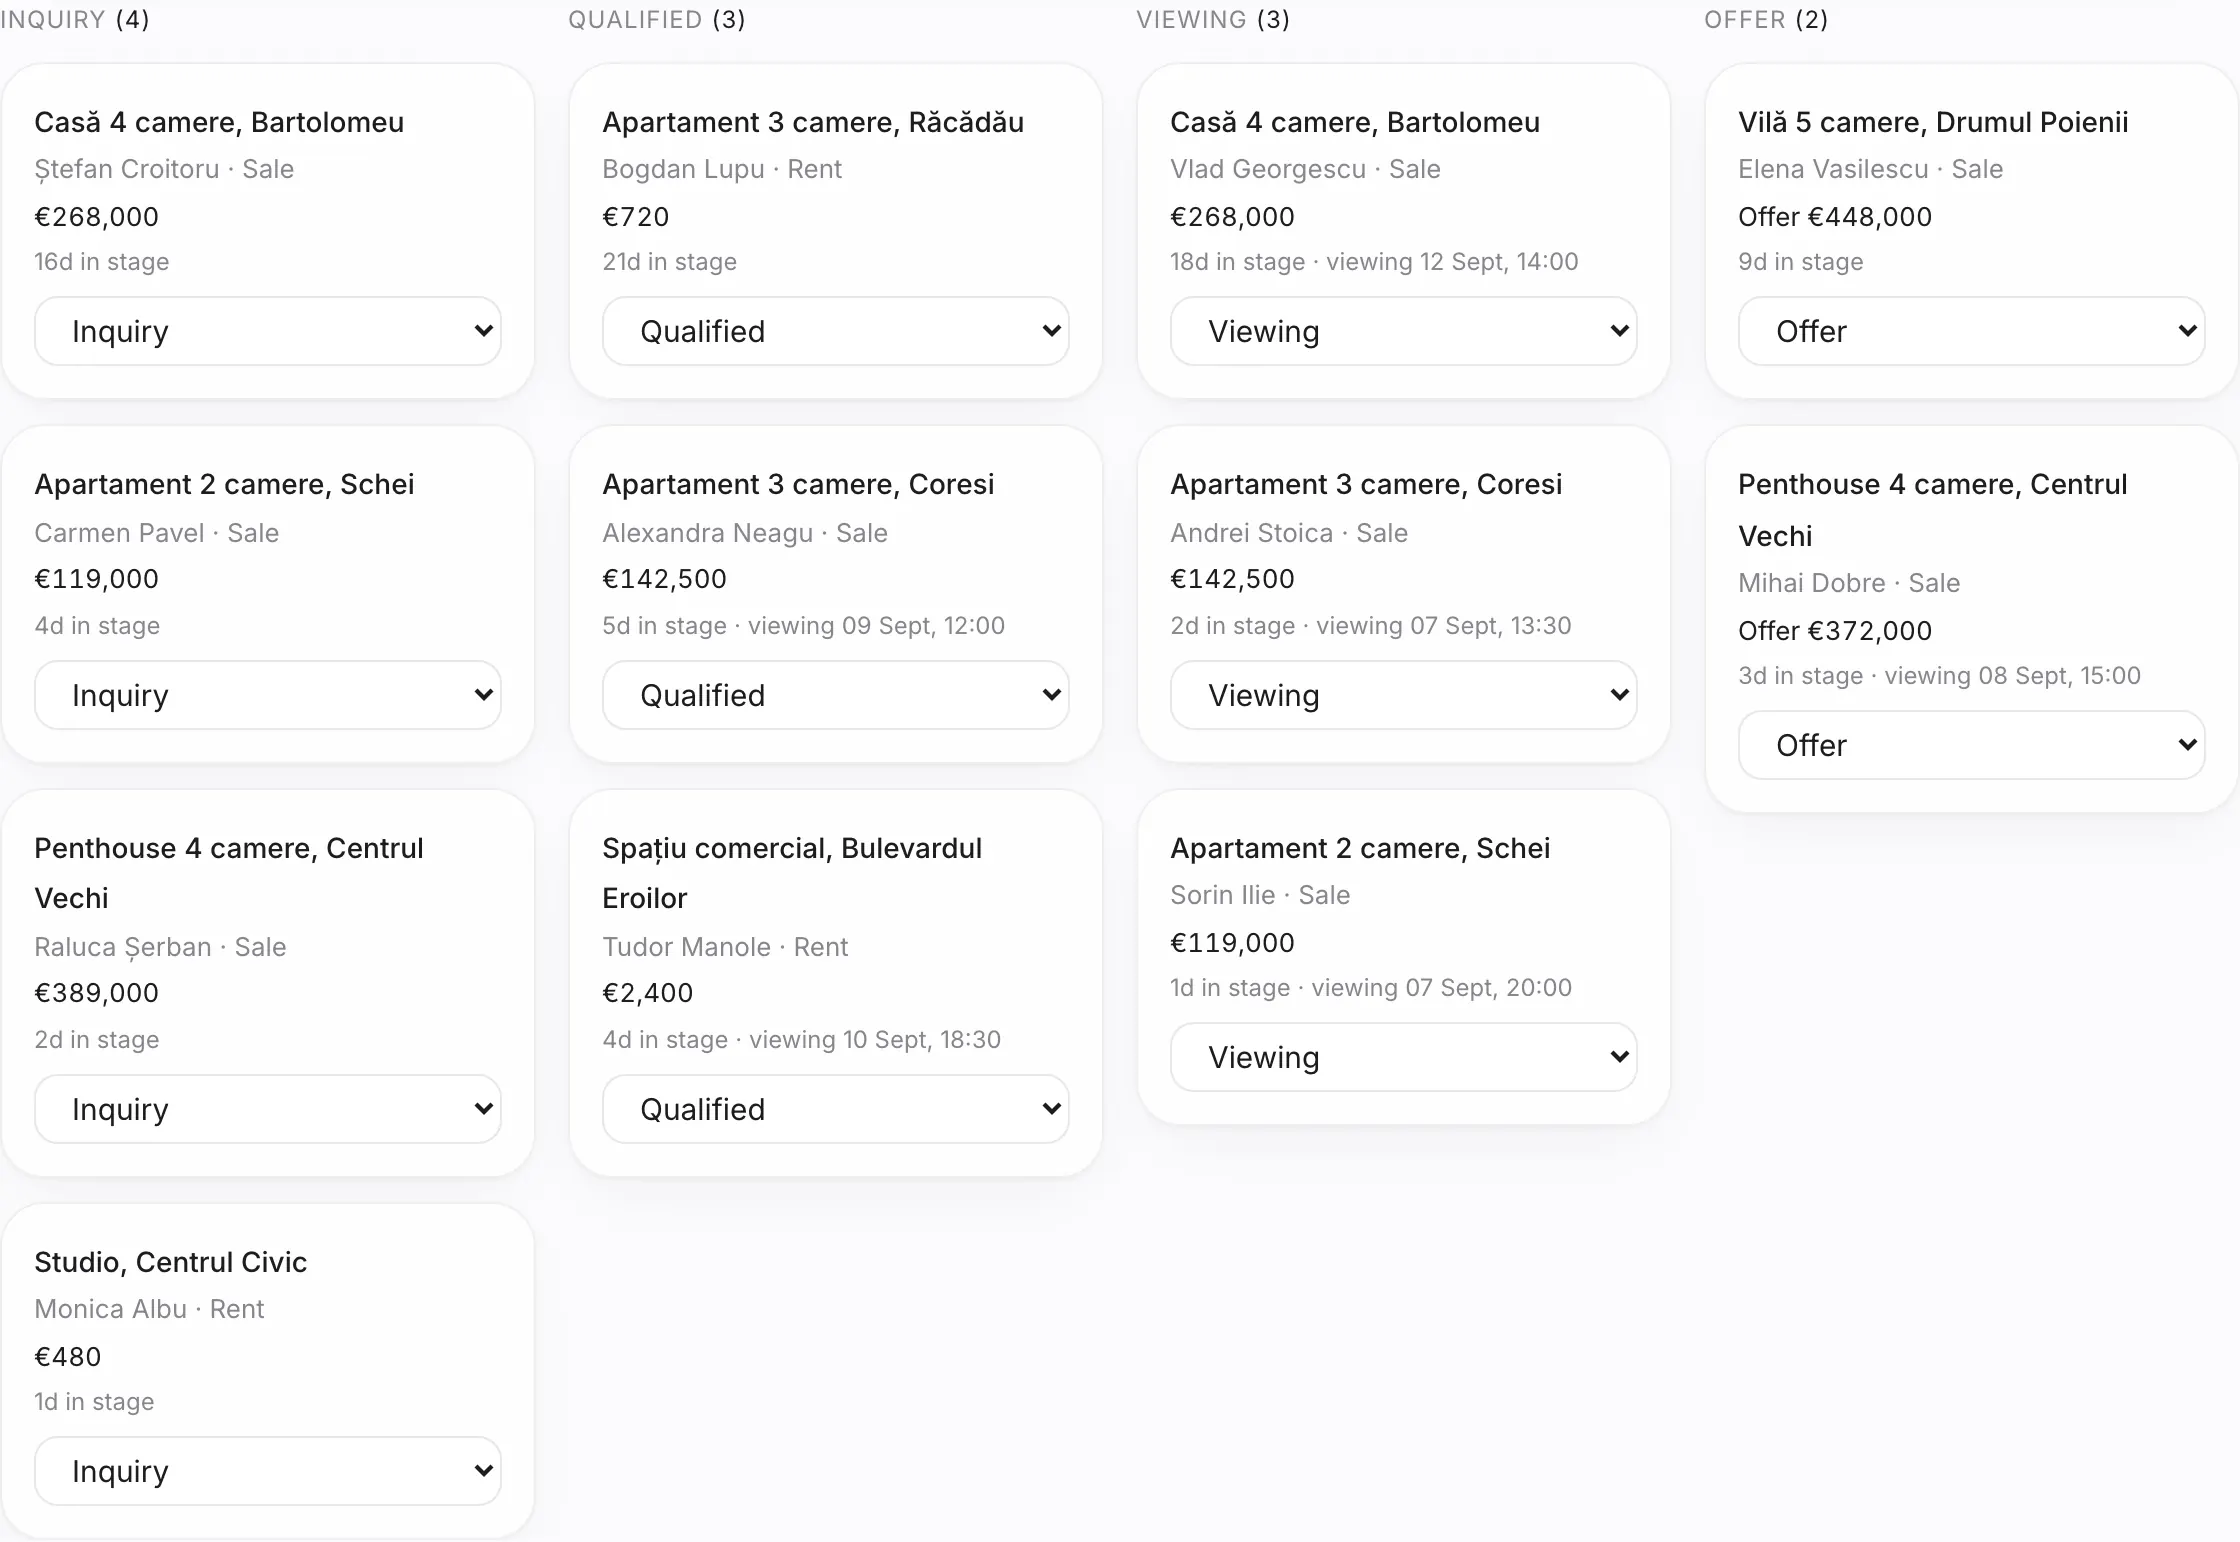Click Apartament 2 camere, Schei in Inquiry column
This screenshot has height=1542, width=2240.
point(224,484)
